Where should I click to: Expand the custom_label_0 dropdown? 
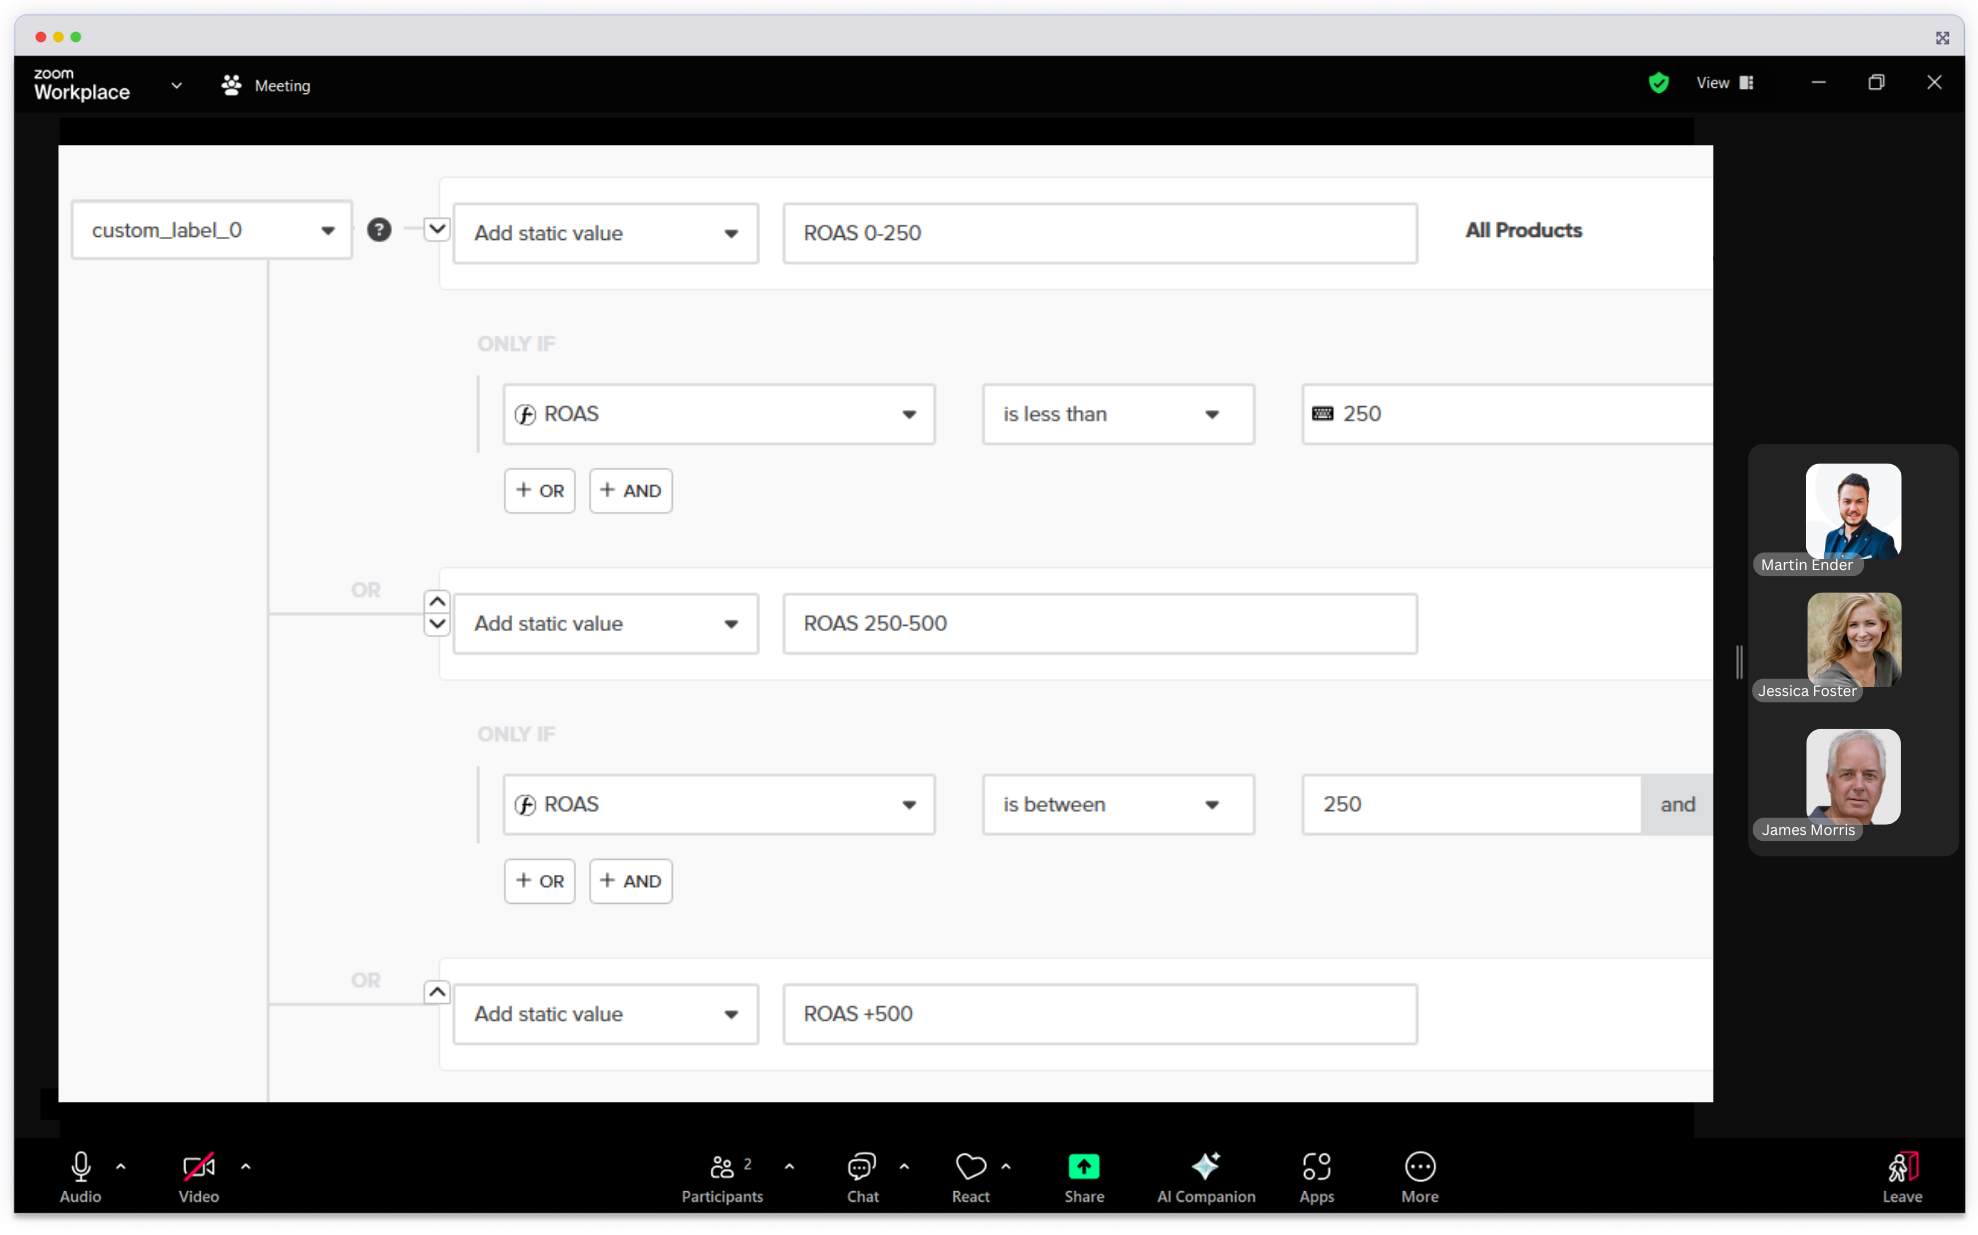click(x=212, y=231)
